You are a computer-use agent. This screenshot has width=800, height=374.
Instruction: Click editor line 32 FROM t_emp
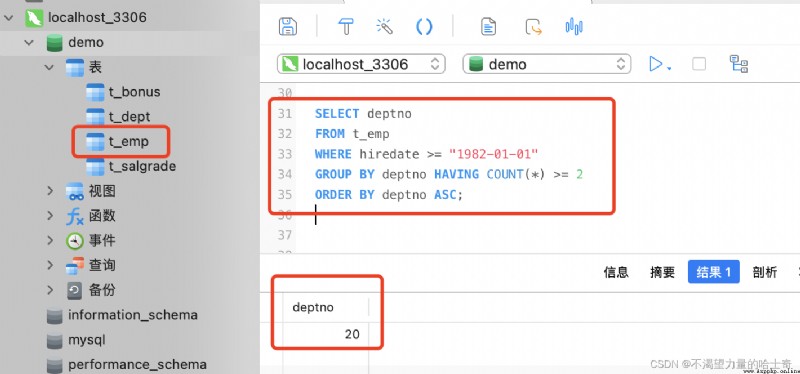click(352, 134)
